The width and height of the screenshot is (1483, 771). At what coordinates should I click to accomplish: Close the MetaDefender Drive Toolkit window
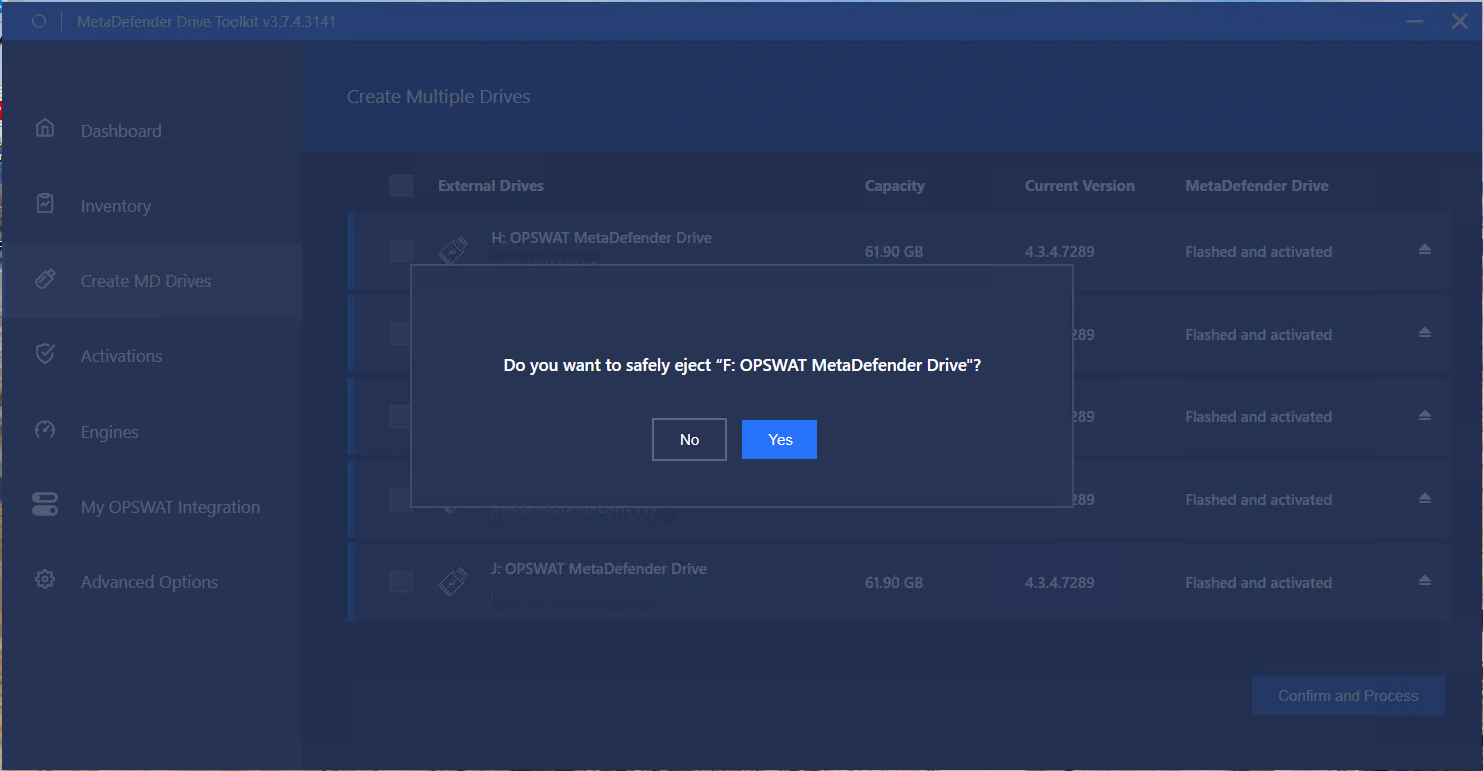[1459, 21]
